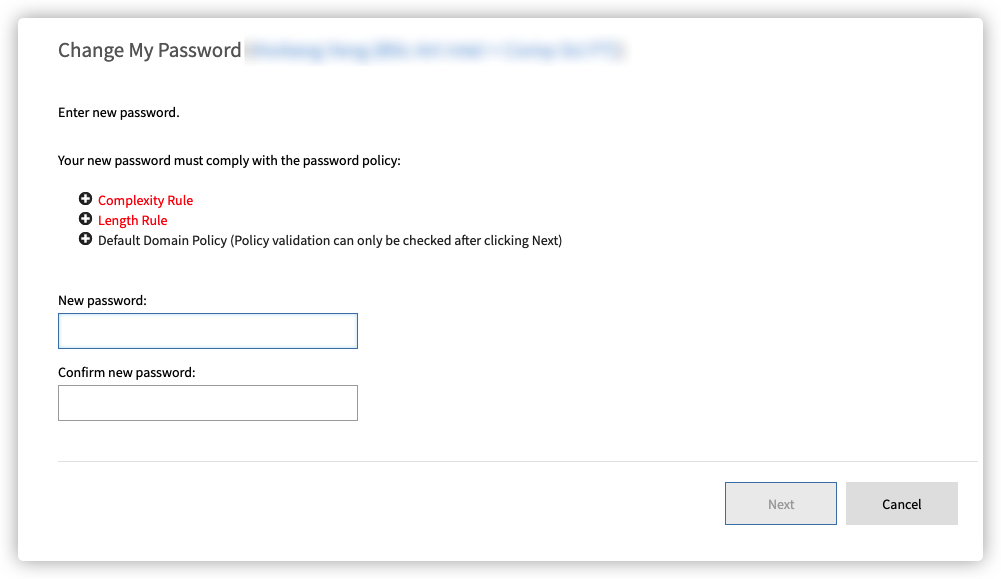Select the circular expand icon near Length Rule
The width and height of the screenshot is (1001, 579).
tap(85, 219)
